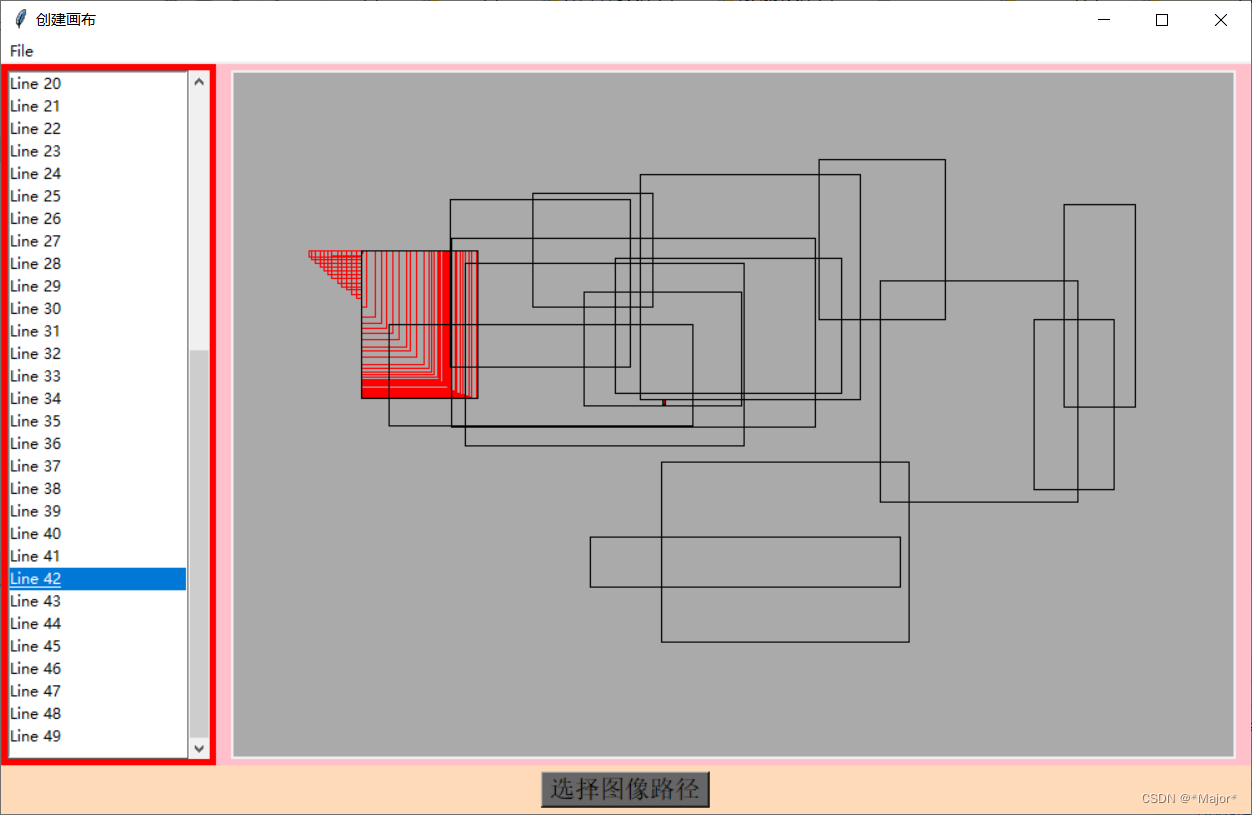Select Line 31 in the list
The width and height of the screenshot is (1252, 815).
pyautogui.click(x=97, y=331)
